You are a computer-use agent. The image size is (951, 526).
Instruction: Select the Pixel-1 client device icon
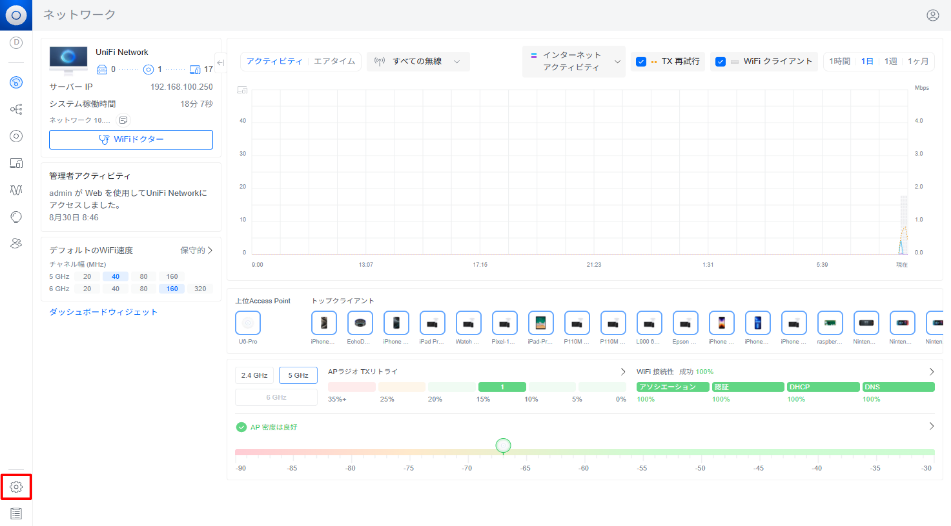click(505, 323)
